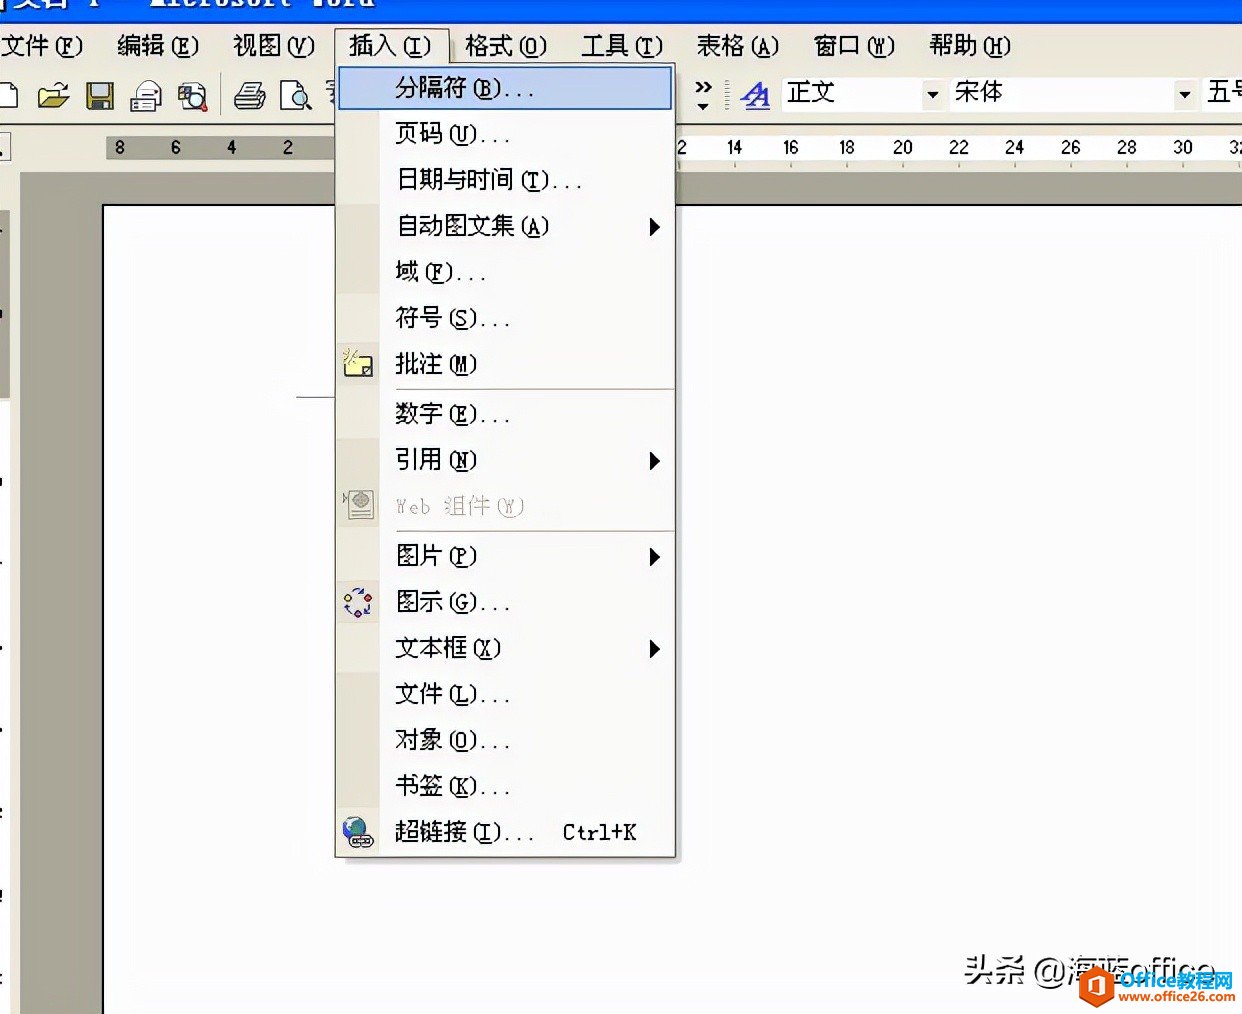
Task: Click the 五号 font size box
Action: tap(1223, 94)
